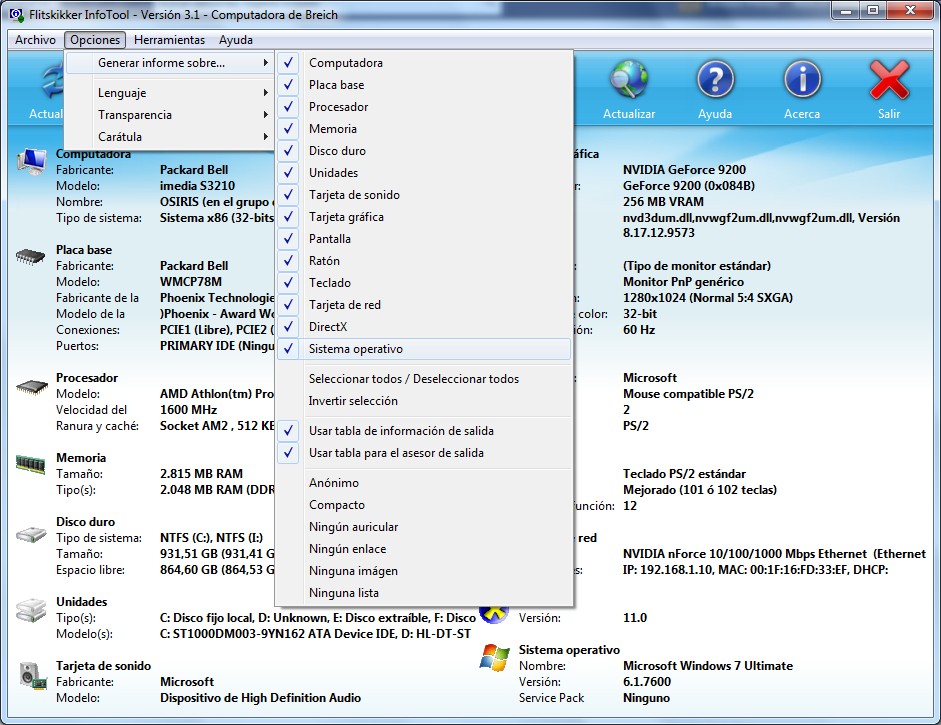Click the Procesador CPU icon
Viewport: 941px width, 725px height.
[31, 387]
